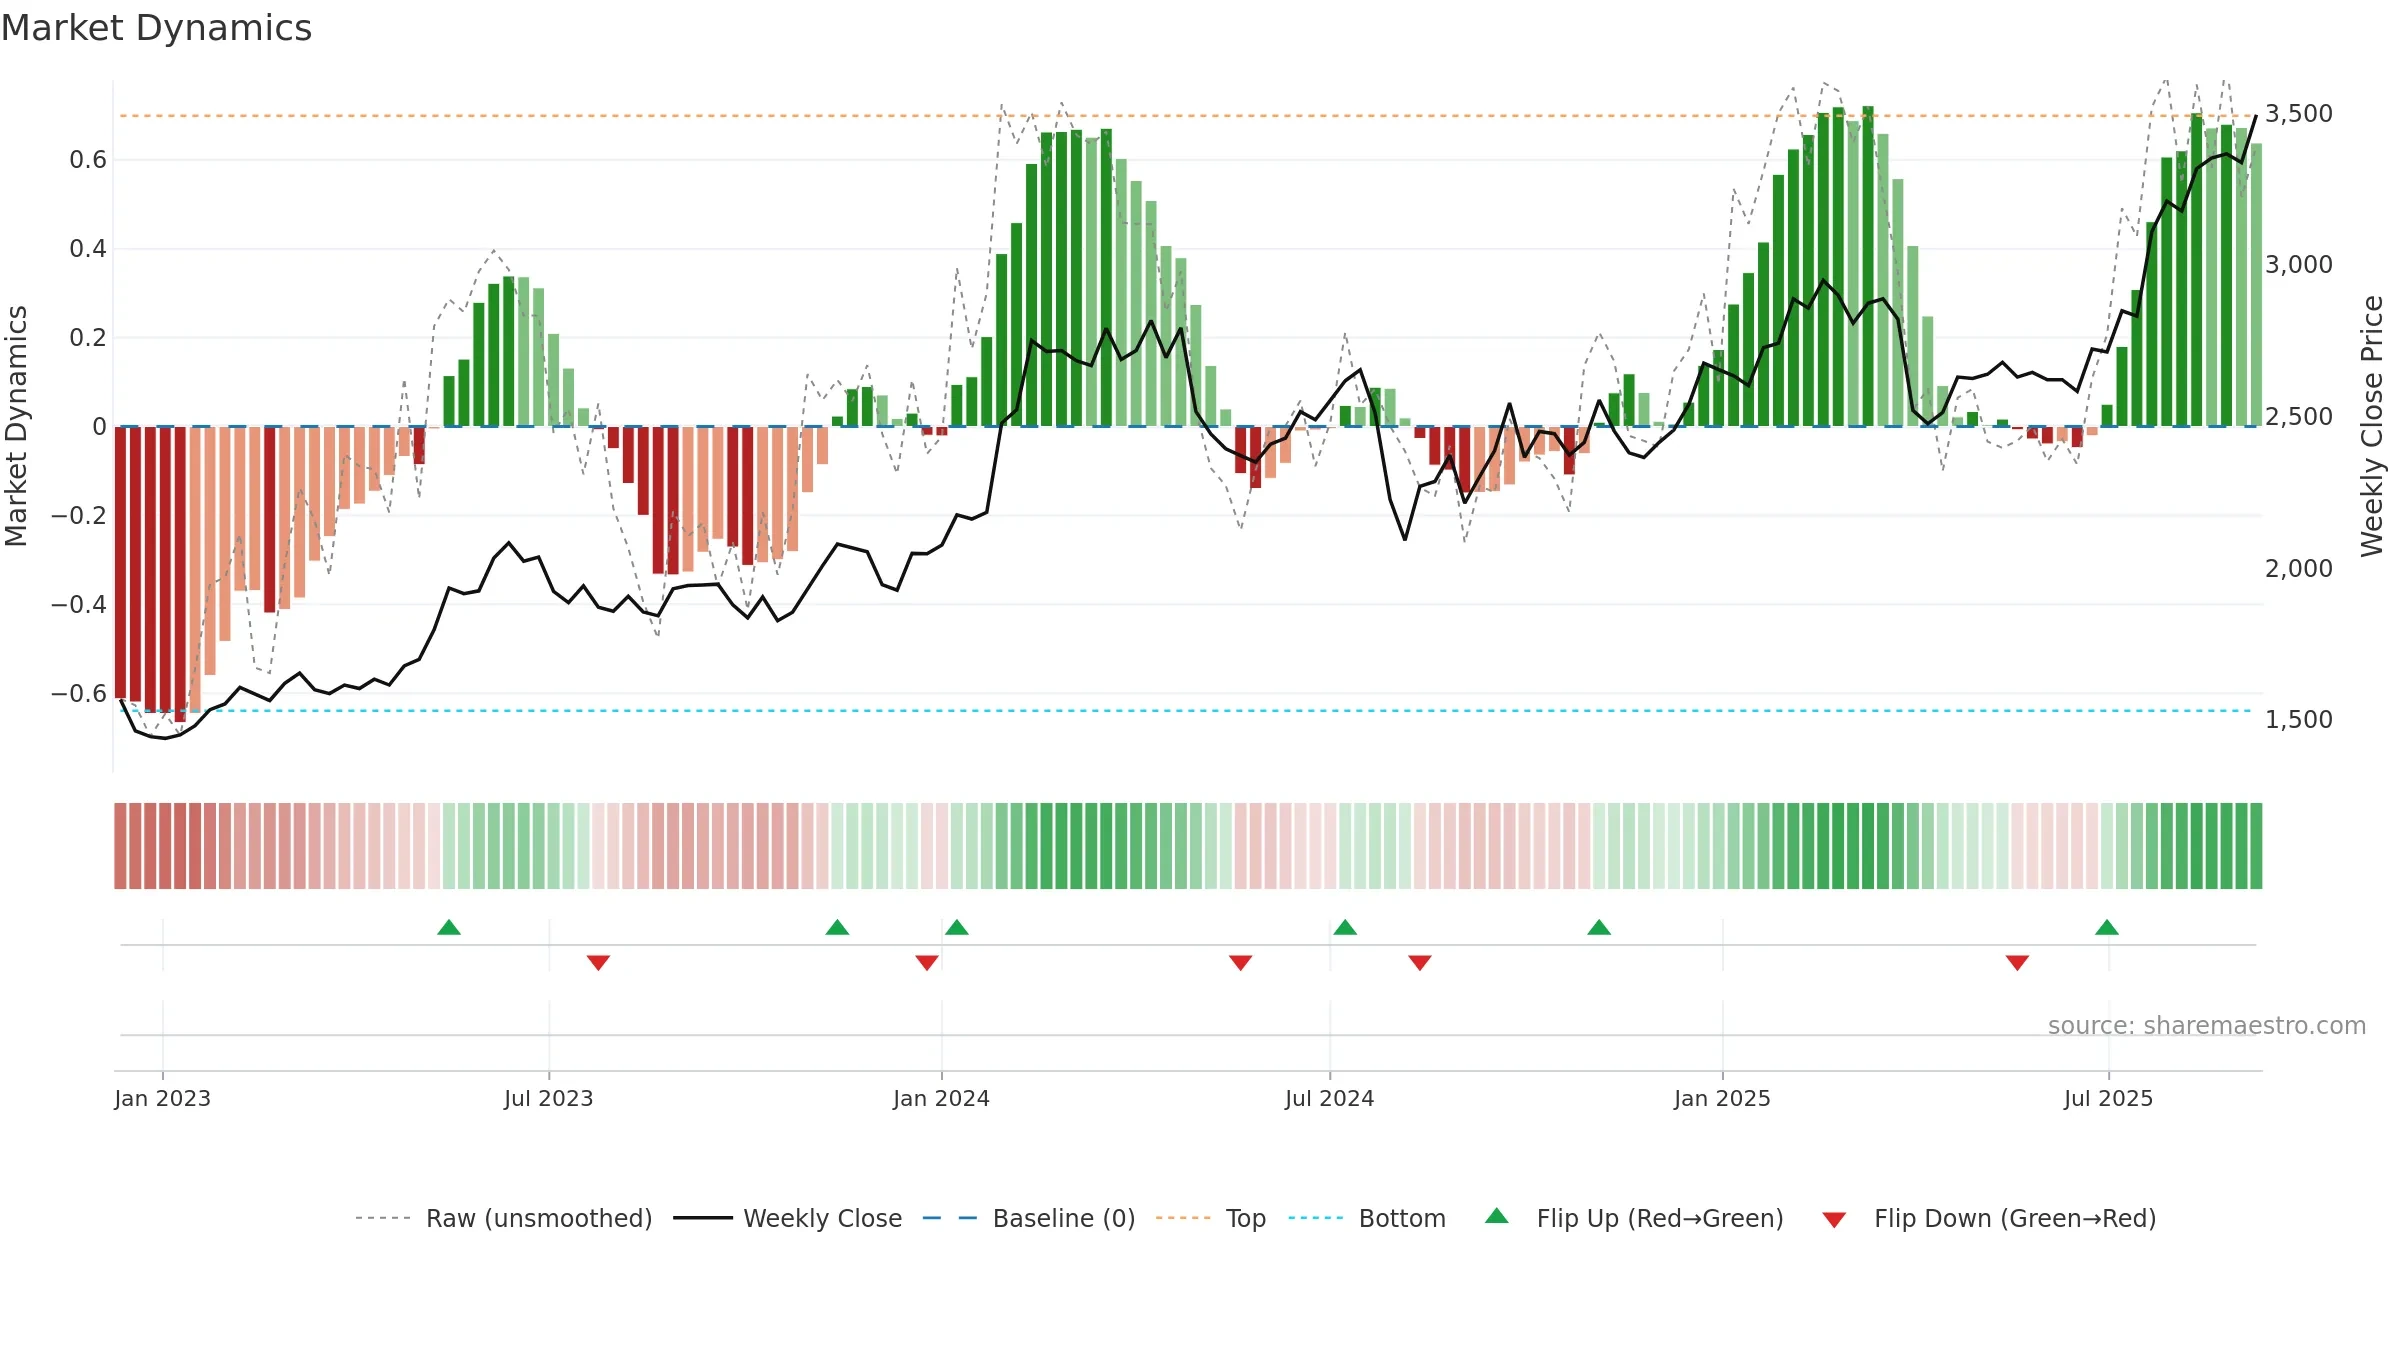
Task: Click the 3,000 price axis label
Action: (x=2299, y=264)
